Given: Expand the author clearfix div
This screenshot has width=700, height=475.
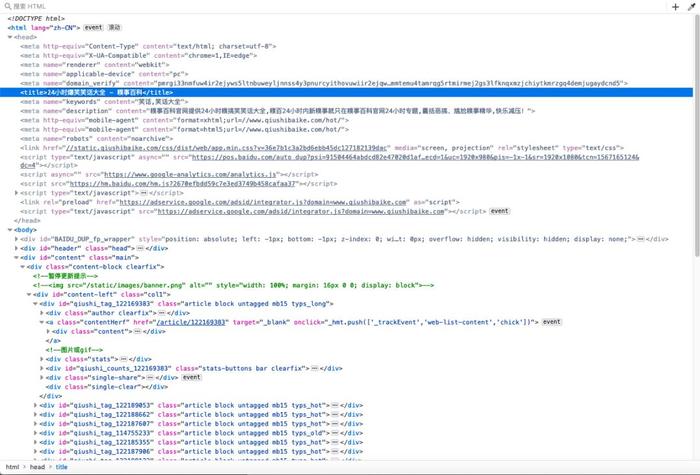Looking at the screenshot, I should pos(42,313).
